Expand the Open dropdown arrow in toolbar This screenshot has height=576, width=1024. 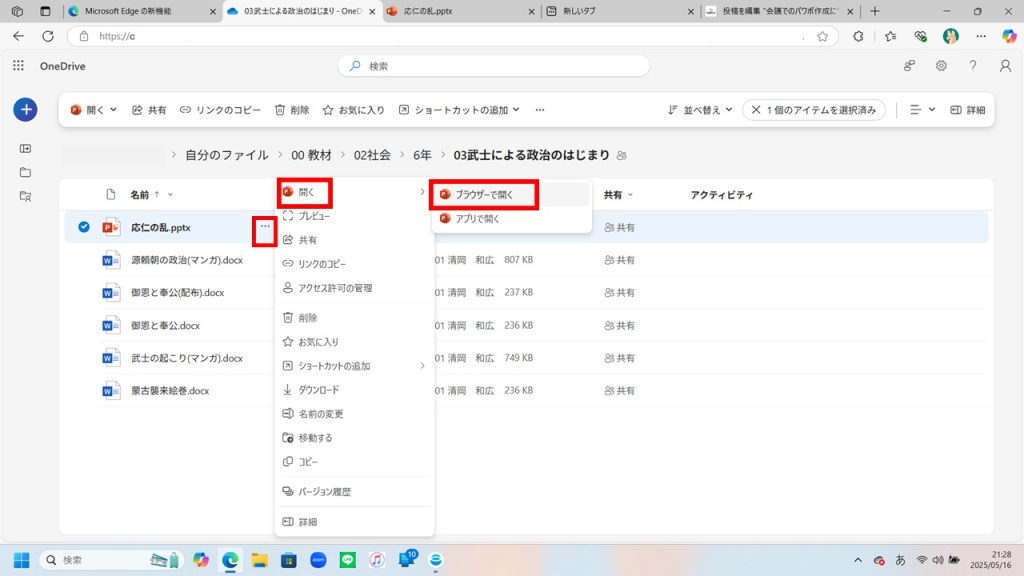click(x=113, y=110)
